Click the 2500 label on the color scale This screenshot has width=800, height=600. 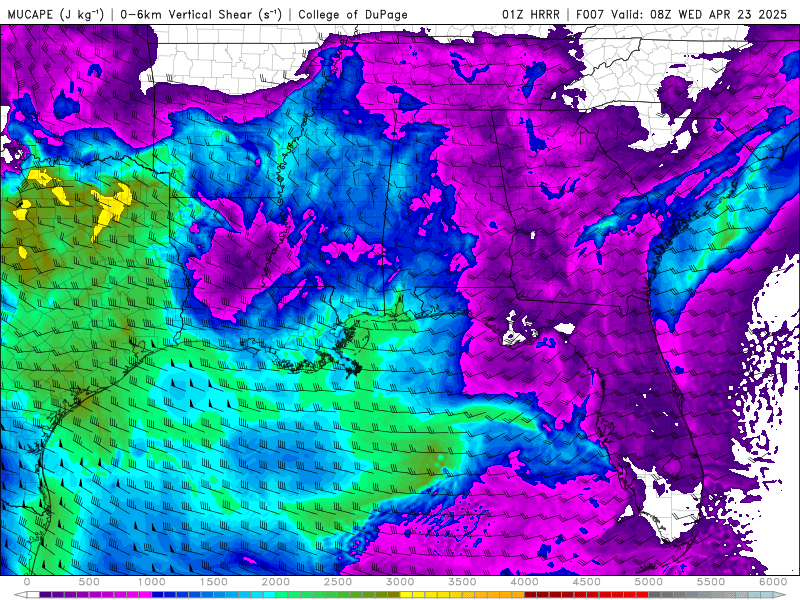[x=338, y=582]
